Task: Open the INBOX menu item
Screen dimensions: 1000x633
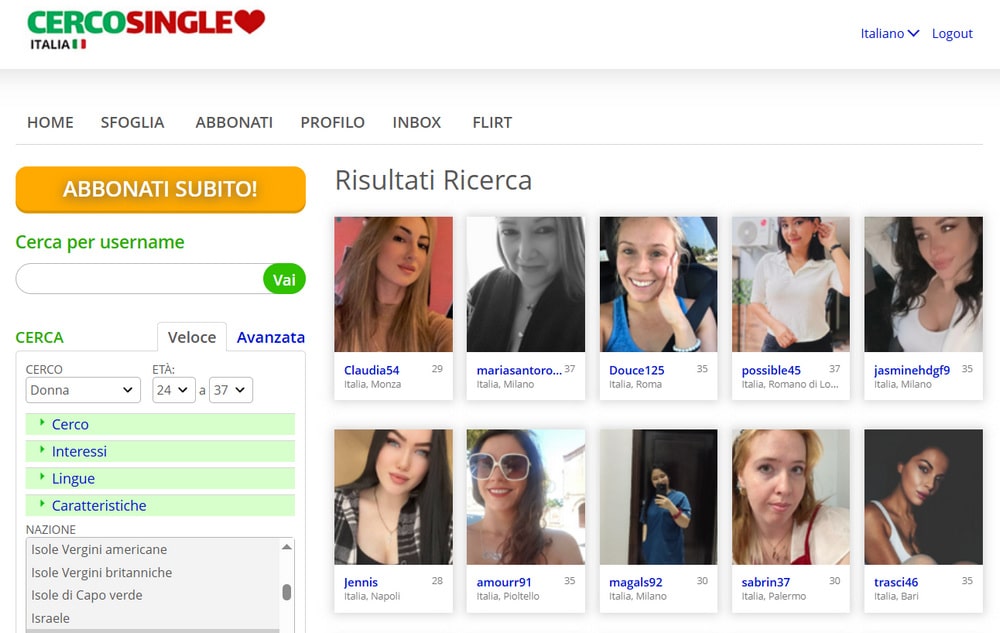Action: [417, 122]
